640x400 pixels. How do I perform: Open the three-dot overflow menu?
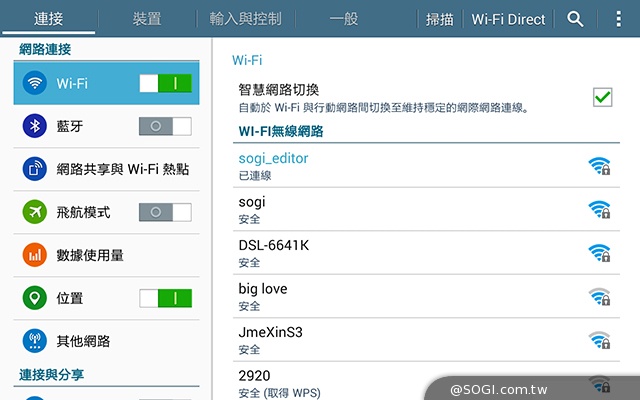(x=619, y=19)
